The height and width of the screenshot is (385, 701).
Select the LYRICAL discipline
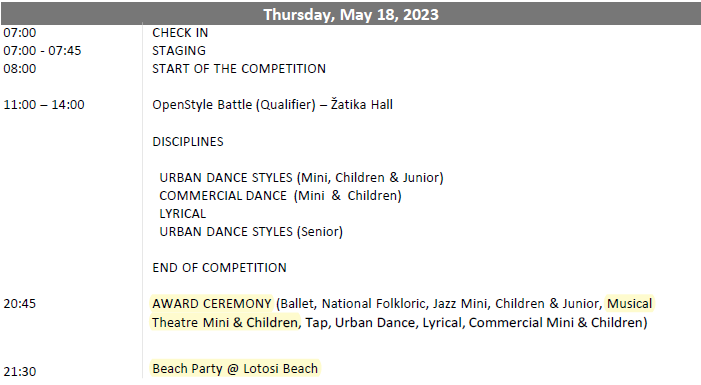click(x=182, y=214)
